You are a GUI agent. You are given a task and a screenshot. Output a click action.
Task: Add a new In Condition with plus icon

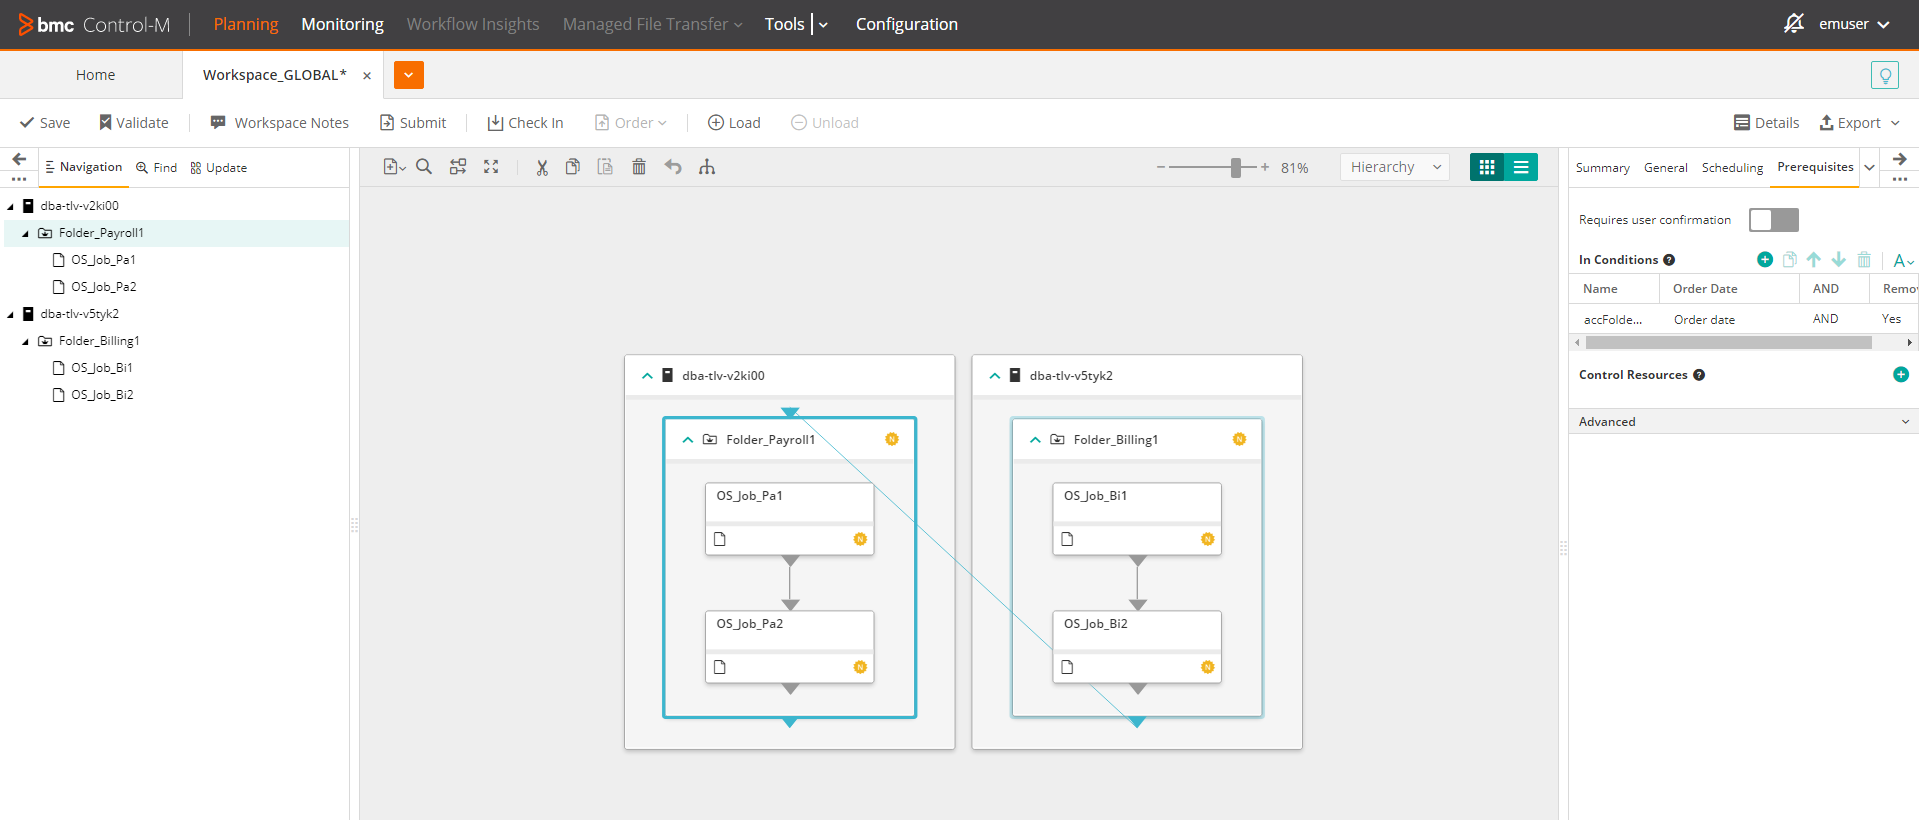(1765, 260)
